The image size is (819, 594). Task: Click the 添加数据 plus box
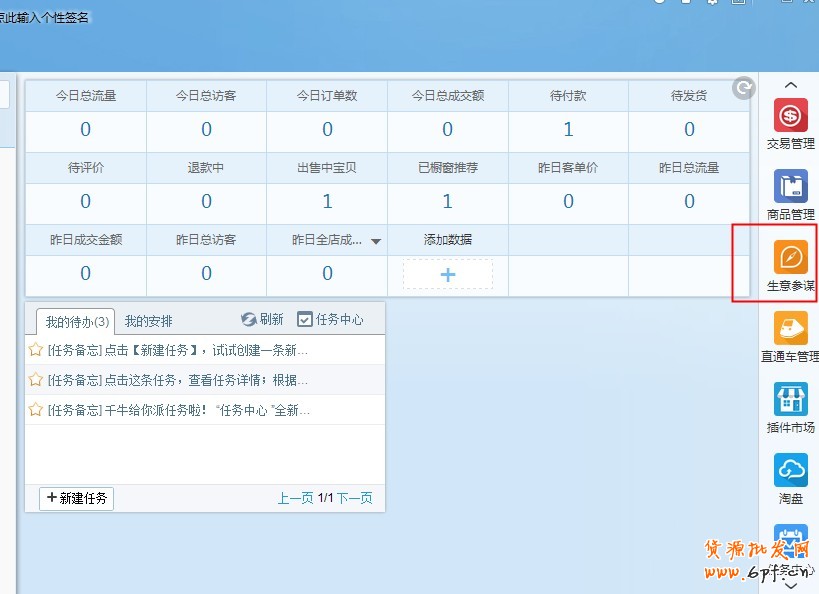coord(447,274)
